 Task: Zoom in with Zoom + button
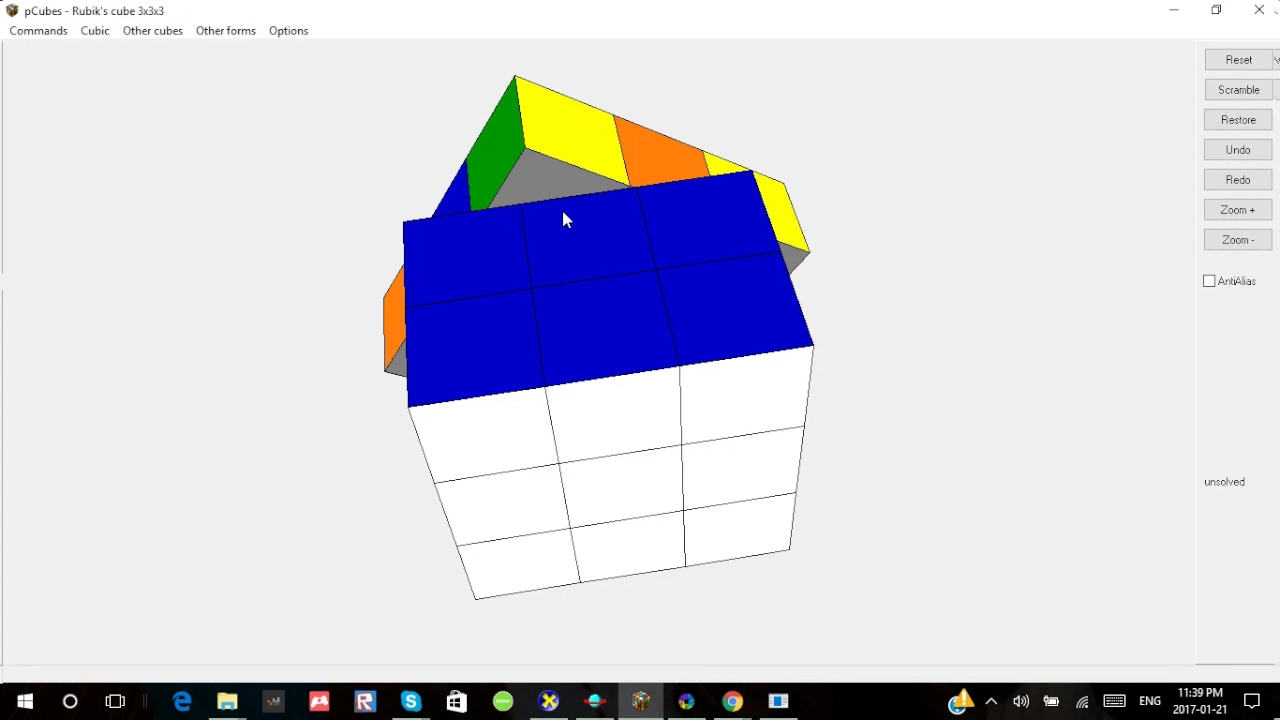tap(1238, 210)
